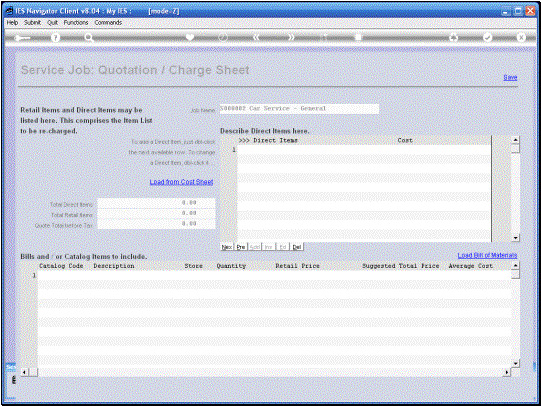Click the key icon in the toolbar
The height and width of the screenshot is (406, 541).
pos(22,38)
